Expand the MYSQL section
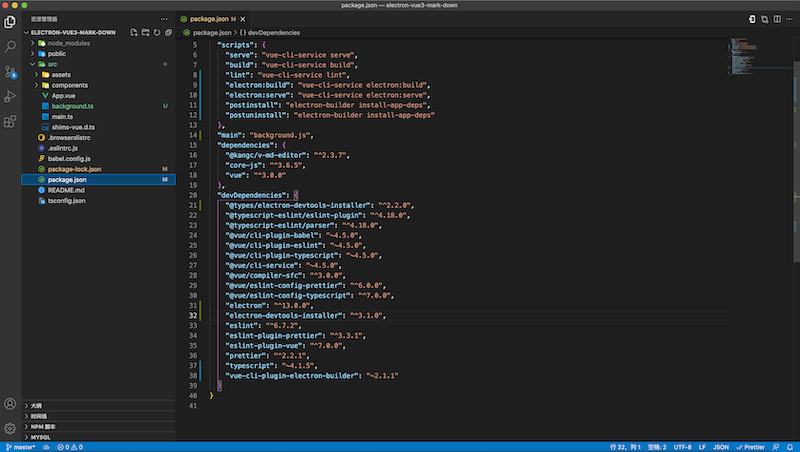The height and width of the screenshot is (452, 800). 98,437
